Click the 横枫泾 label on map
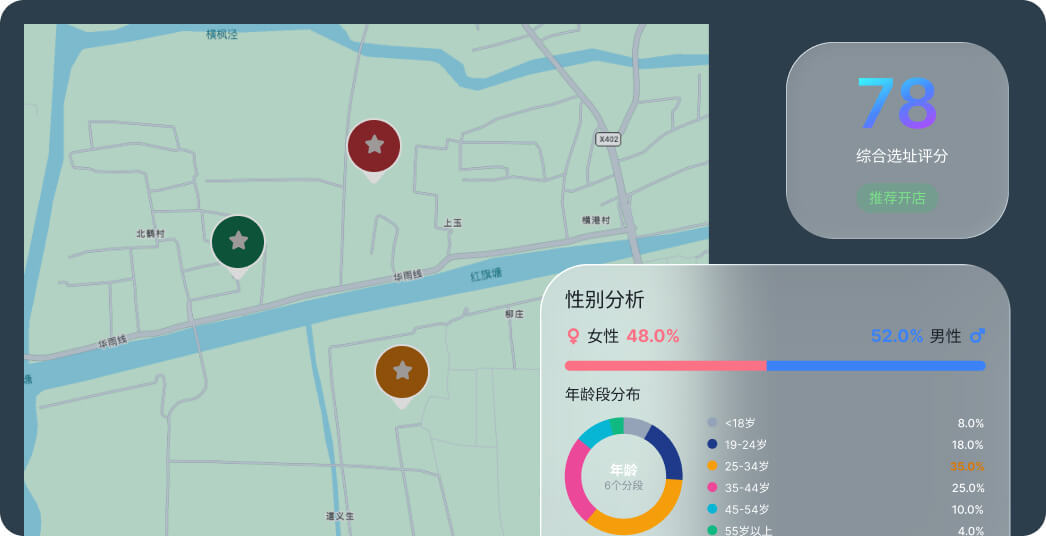 [x=221, y=34]
